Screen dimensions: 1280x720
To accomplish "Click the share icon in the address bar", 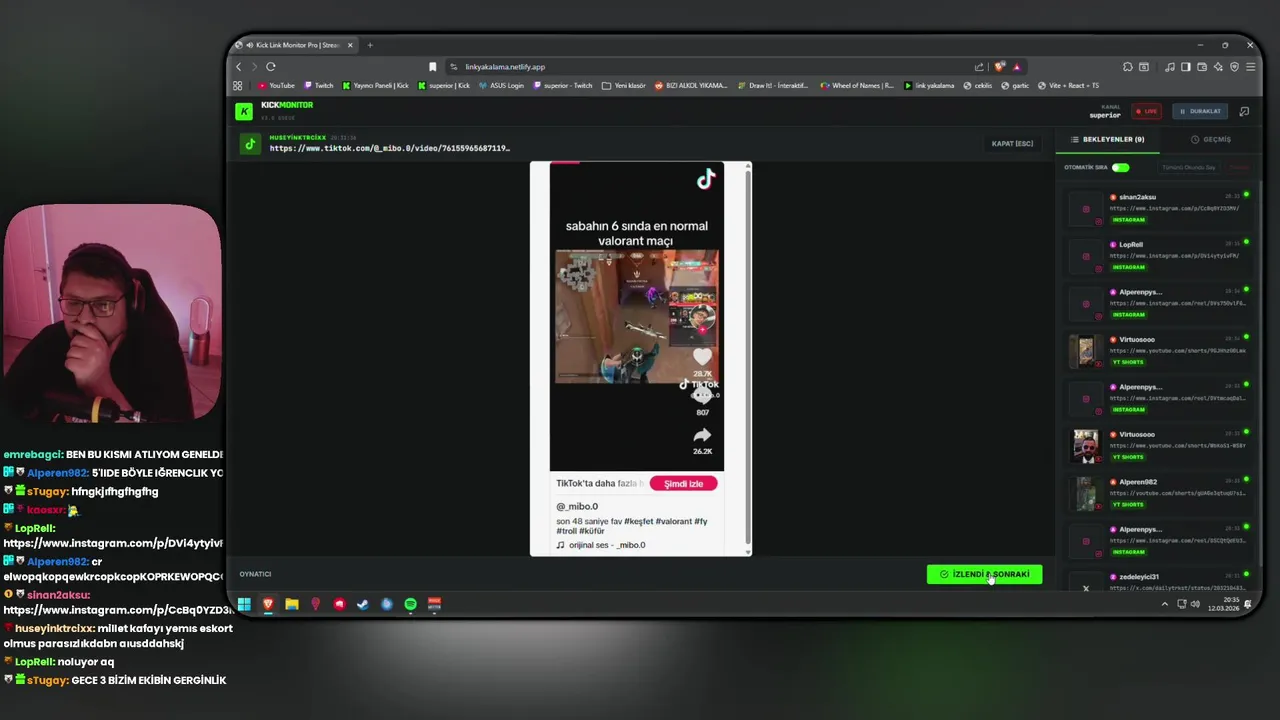I will [979, 67].
